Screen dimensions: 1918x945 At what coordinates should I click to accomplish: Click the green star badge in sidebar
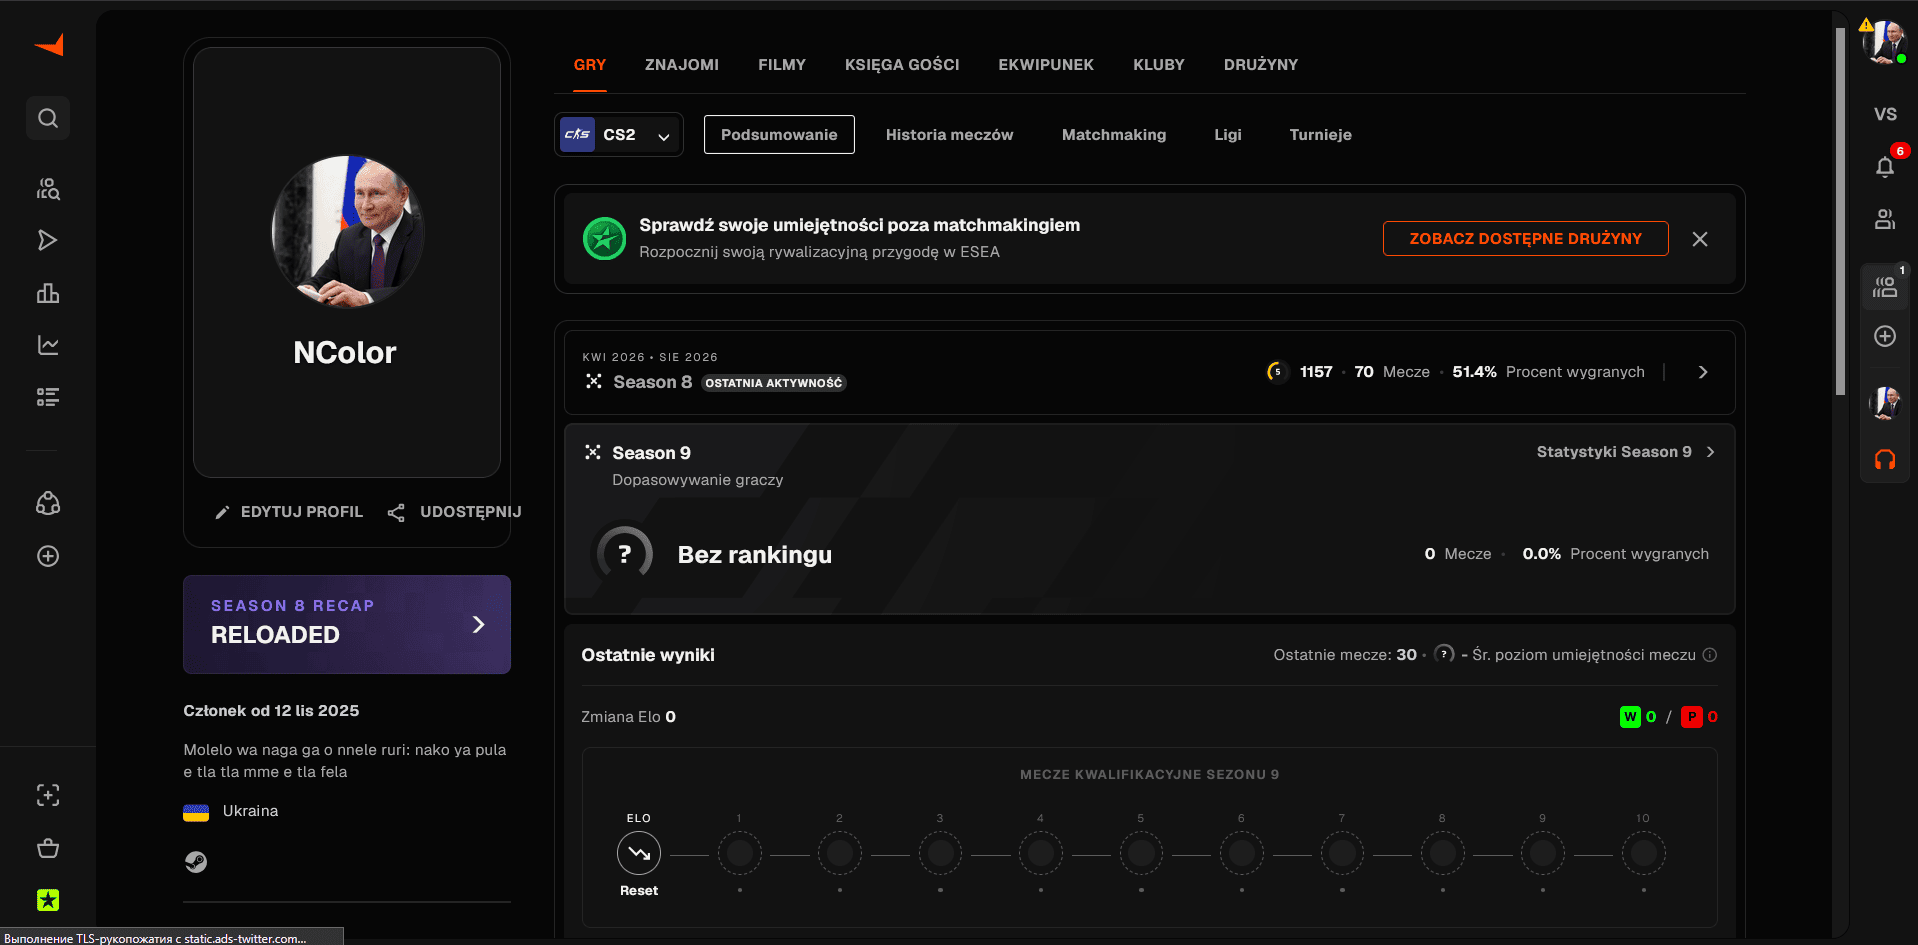pyautogui.click(x=48, y=900)
